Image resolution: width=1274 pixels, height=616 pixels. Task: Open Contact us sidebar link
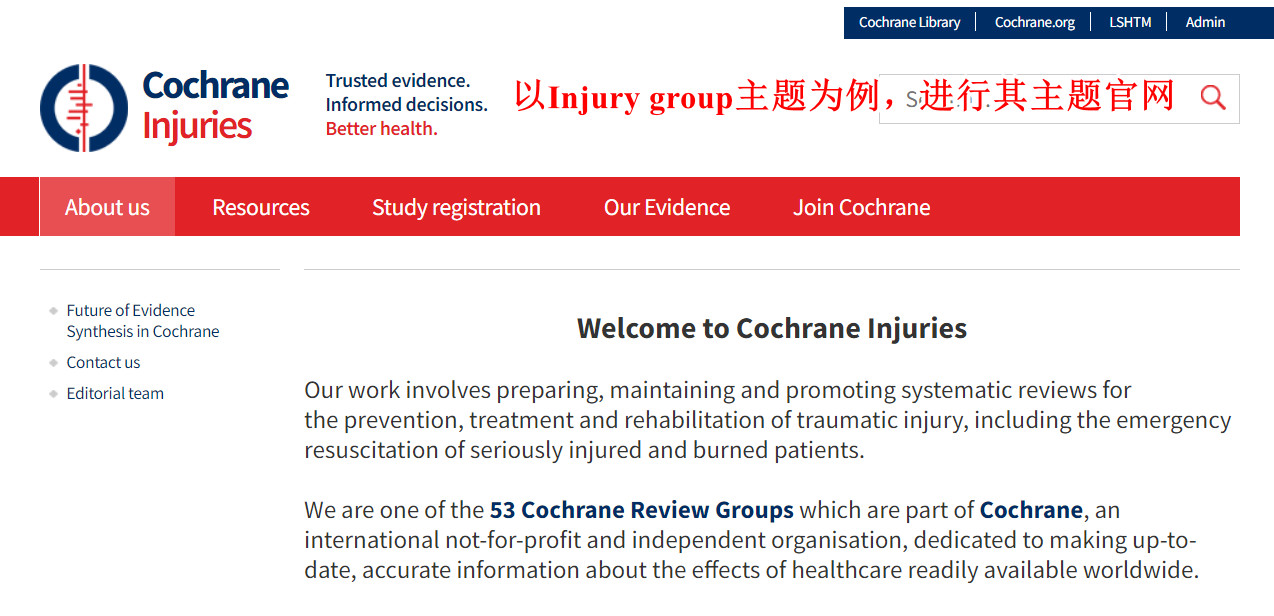click(x=103, y=362)
